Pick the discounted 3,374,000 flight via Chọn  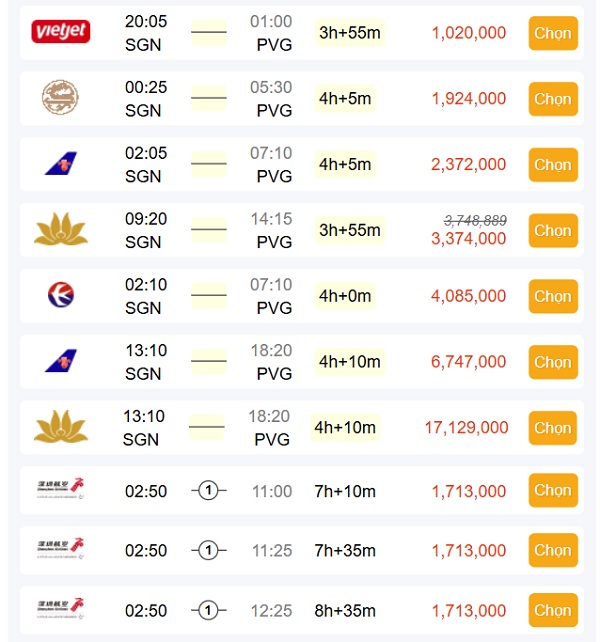(x=552, y=230)
